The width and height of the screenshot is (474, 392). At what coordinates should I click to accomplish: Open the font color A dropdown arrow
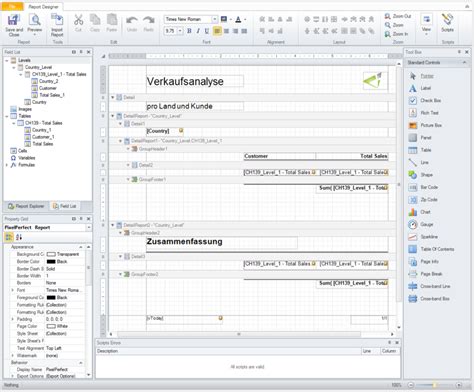tap(245, 19)
